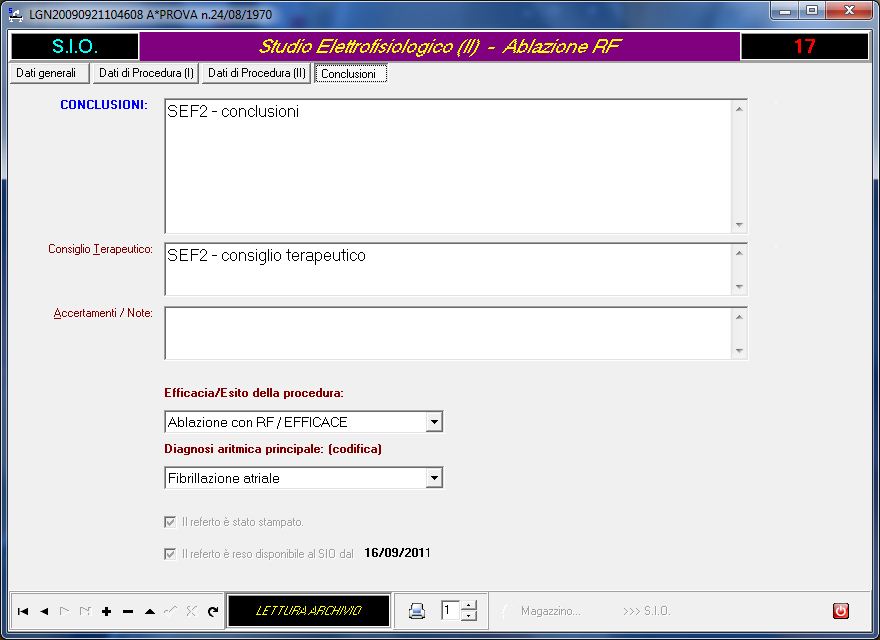Print the report with printer icon
880x640 pixels.
coord(416,611)
